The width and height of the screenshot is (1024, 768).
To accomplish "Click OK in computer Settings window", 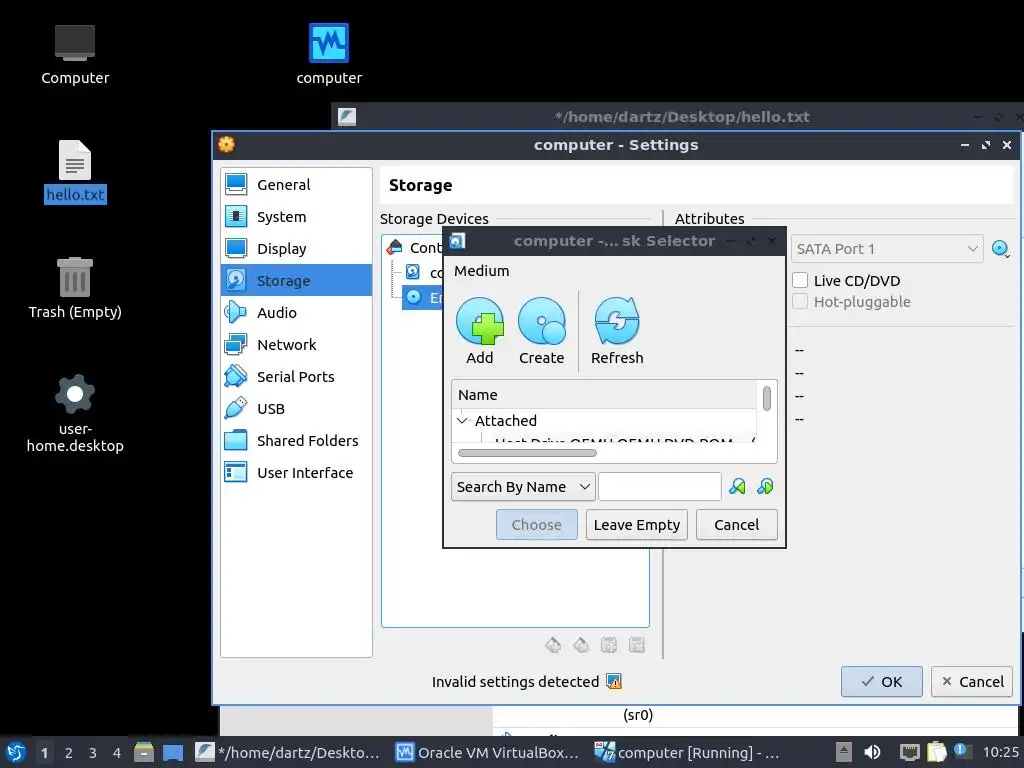I will click(882, 681).
